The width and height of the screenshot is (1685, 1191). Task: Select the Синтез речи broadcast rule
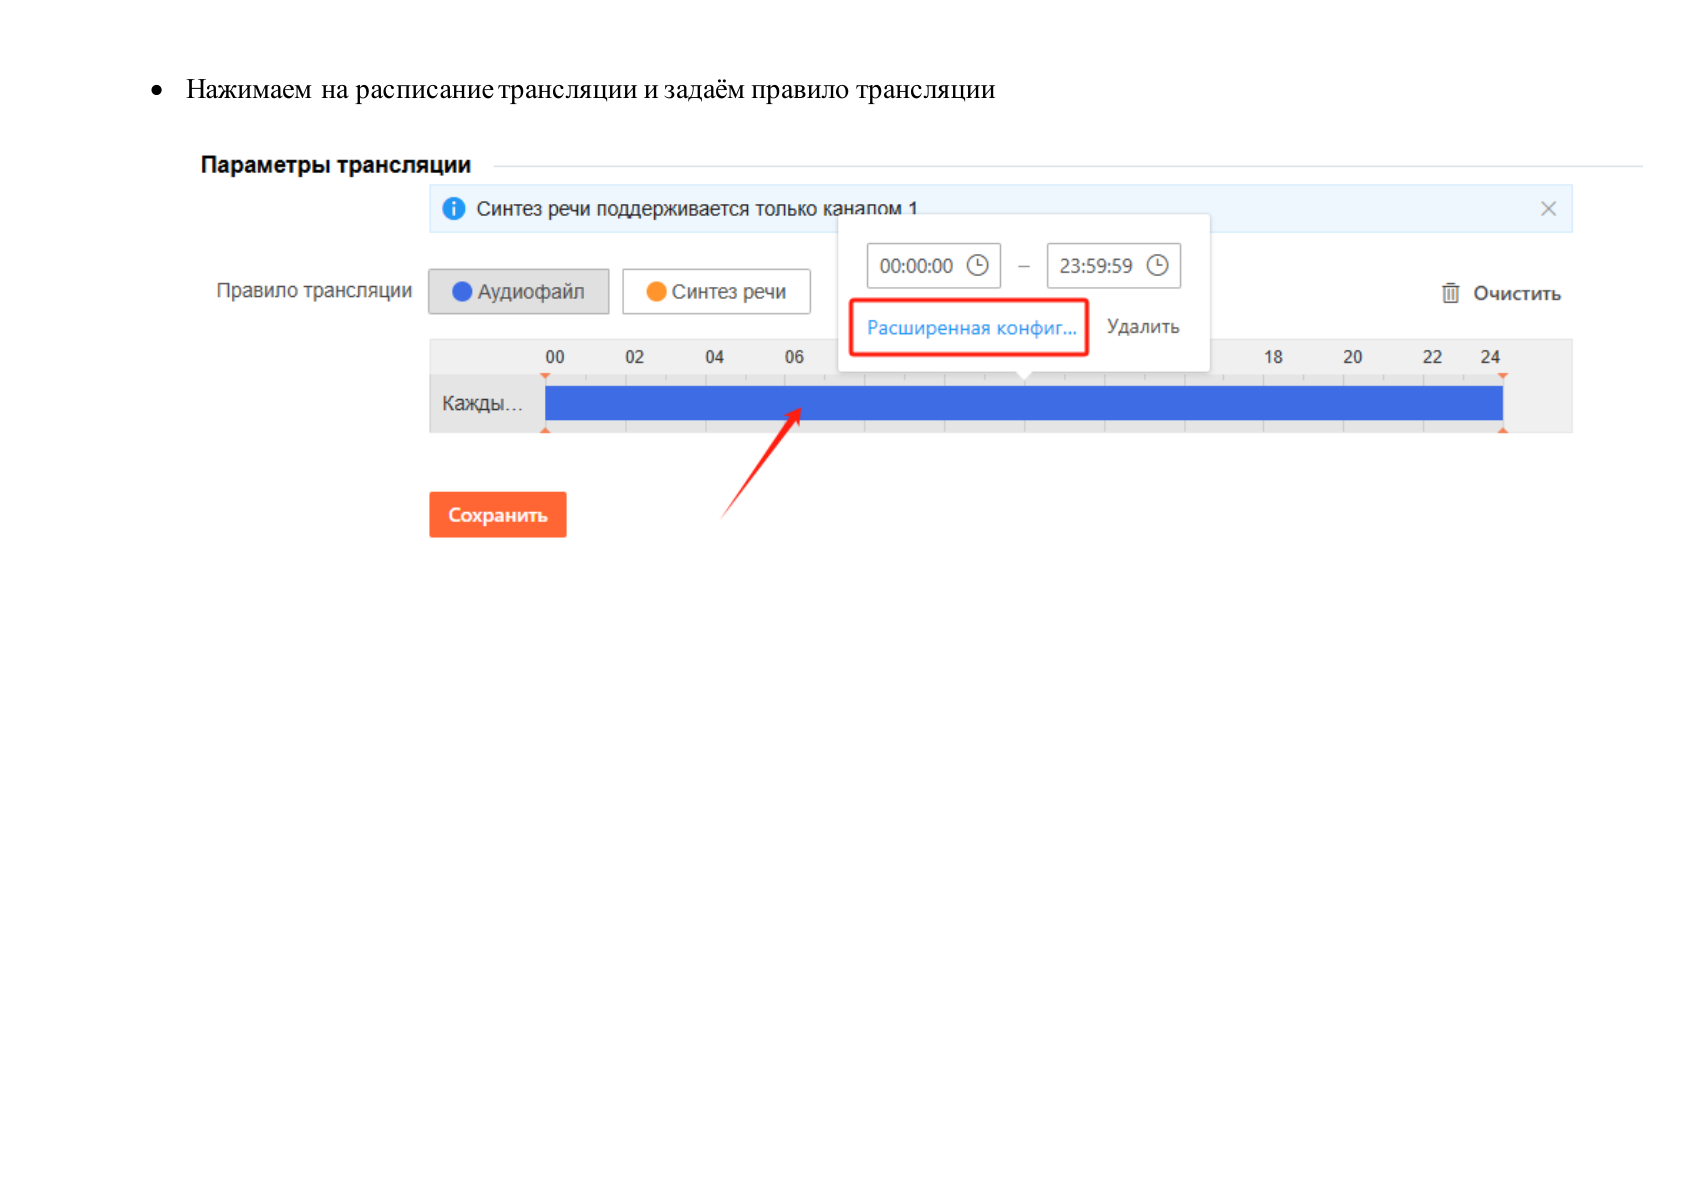pos(716,291)
